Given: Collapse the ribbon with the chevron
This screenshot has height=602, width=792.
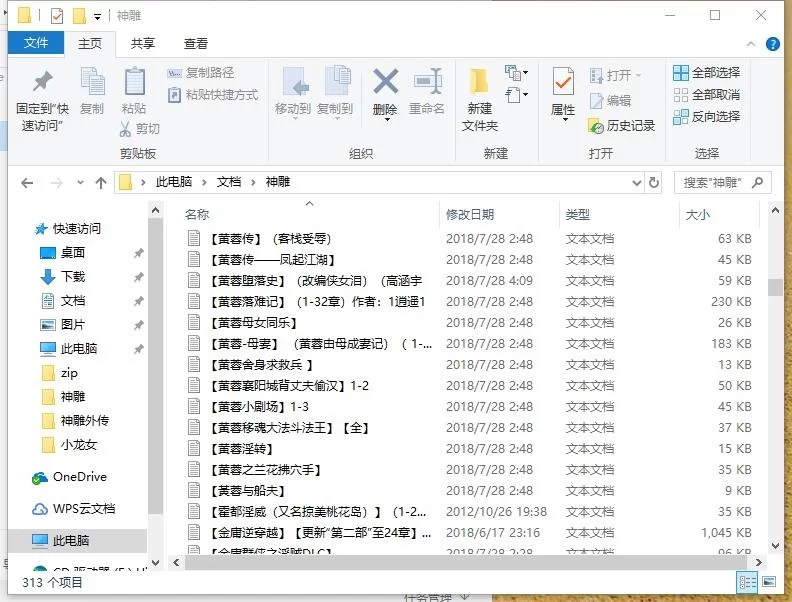Looking at the screenshot, I should pyautogui.click(x=751, y=44).
